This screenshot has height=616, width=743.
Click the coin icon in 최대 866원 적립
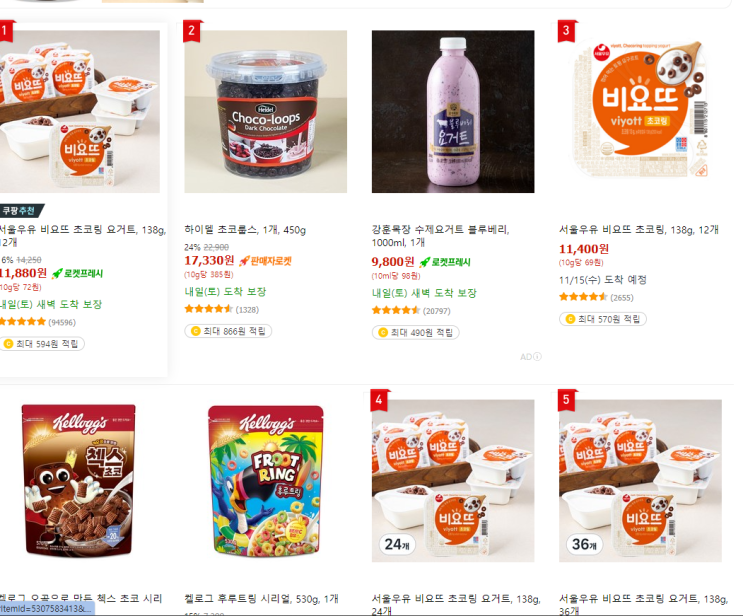pyautogui.click(x=195, y=331)
